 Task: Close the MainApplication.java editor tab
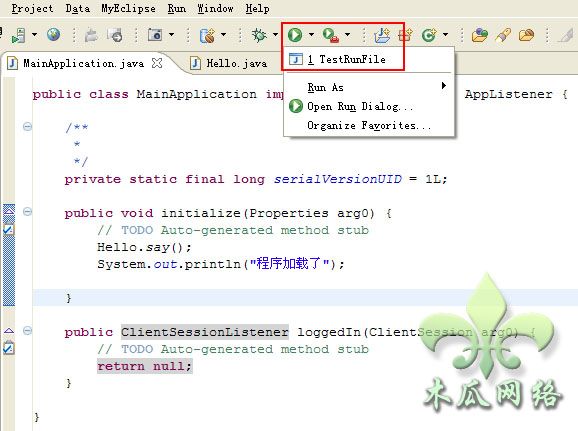(157, 63)
